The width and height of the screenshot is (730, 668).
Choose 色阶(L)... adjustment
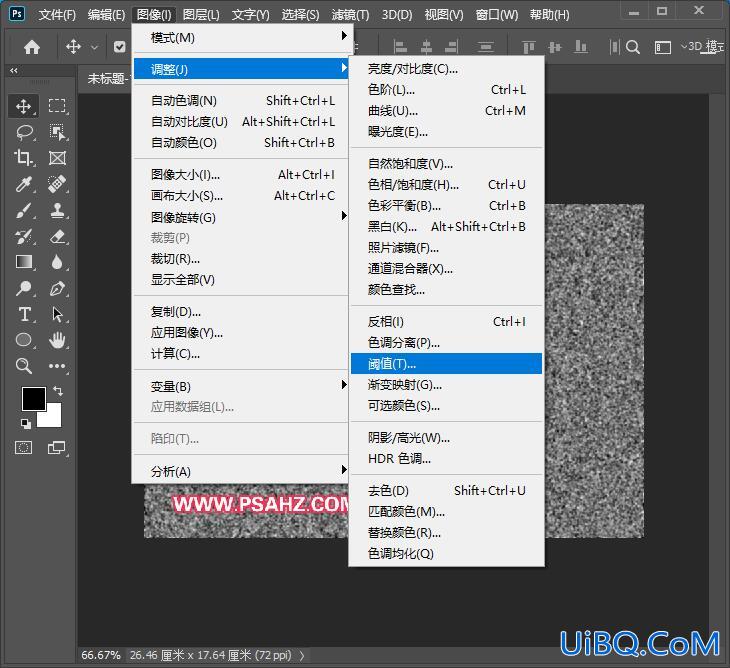(446, 89)
